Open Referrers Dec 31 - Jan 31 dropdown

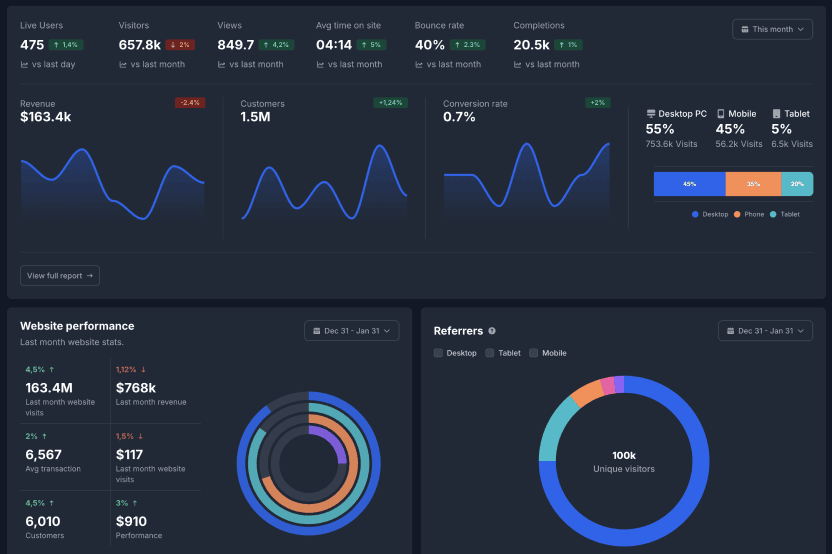pos(765,331)
